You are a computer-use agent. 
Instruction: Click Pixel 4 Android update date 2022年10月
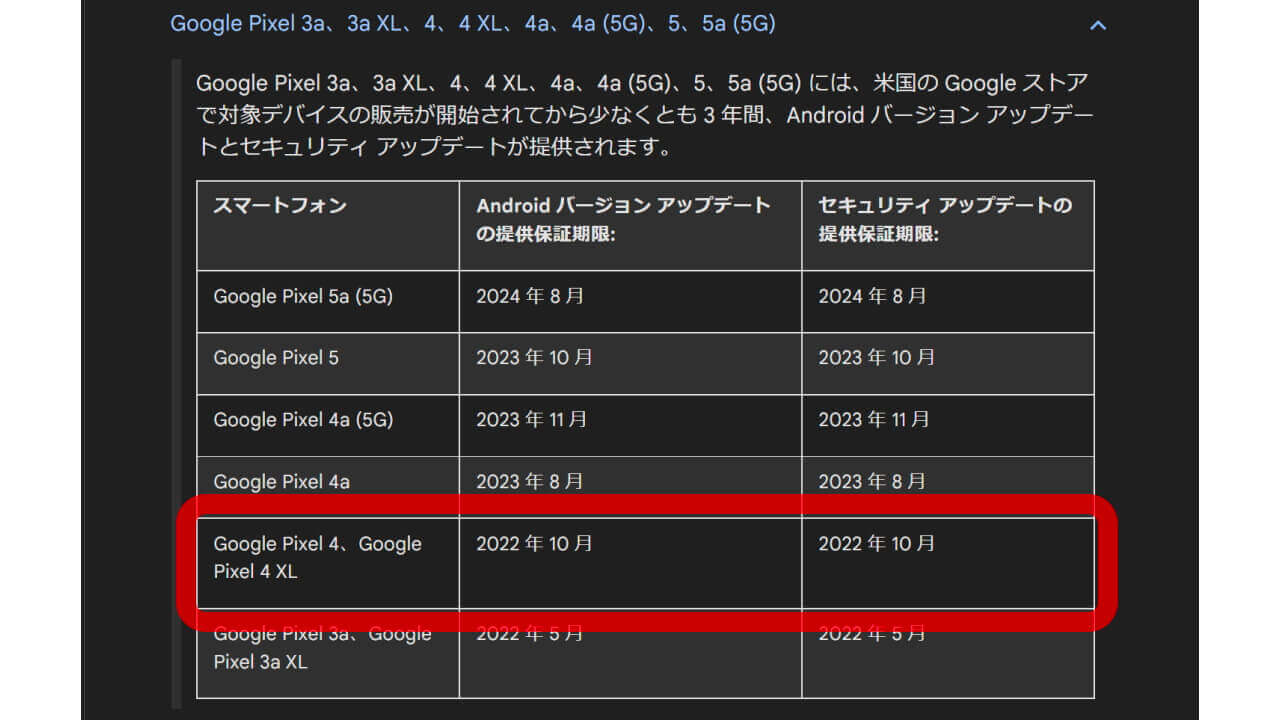point(534,544)
